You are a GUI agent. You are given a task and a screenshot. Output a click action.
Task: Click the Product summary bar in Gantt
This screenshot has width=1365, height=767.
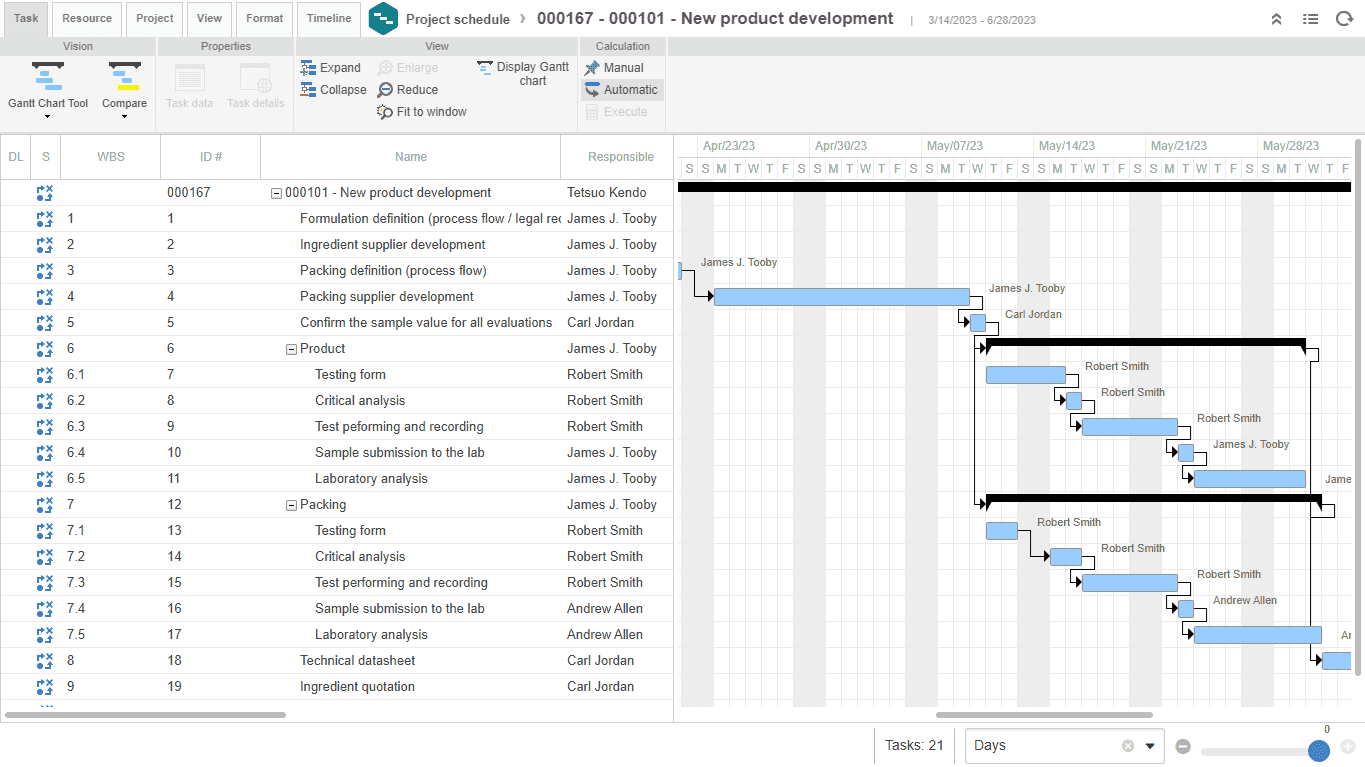1146,342
